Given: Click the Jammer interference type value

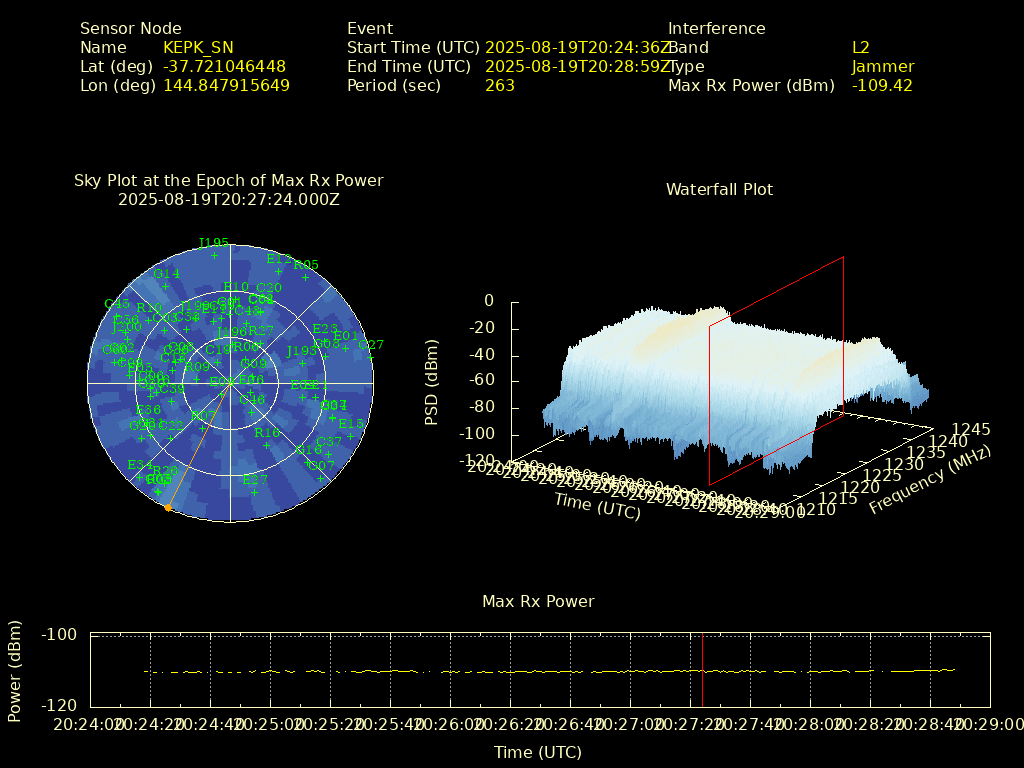Looking at the screenshot, I should [882, 66].
